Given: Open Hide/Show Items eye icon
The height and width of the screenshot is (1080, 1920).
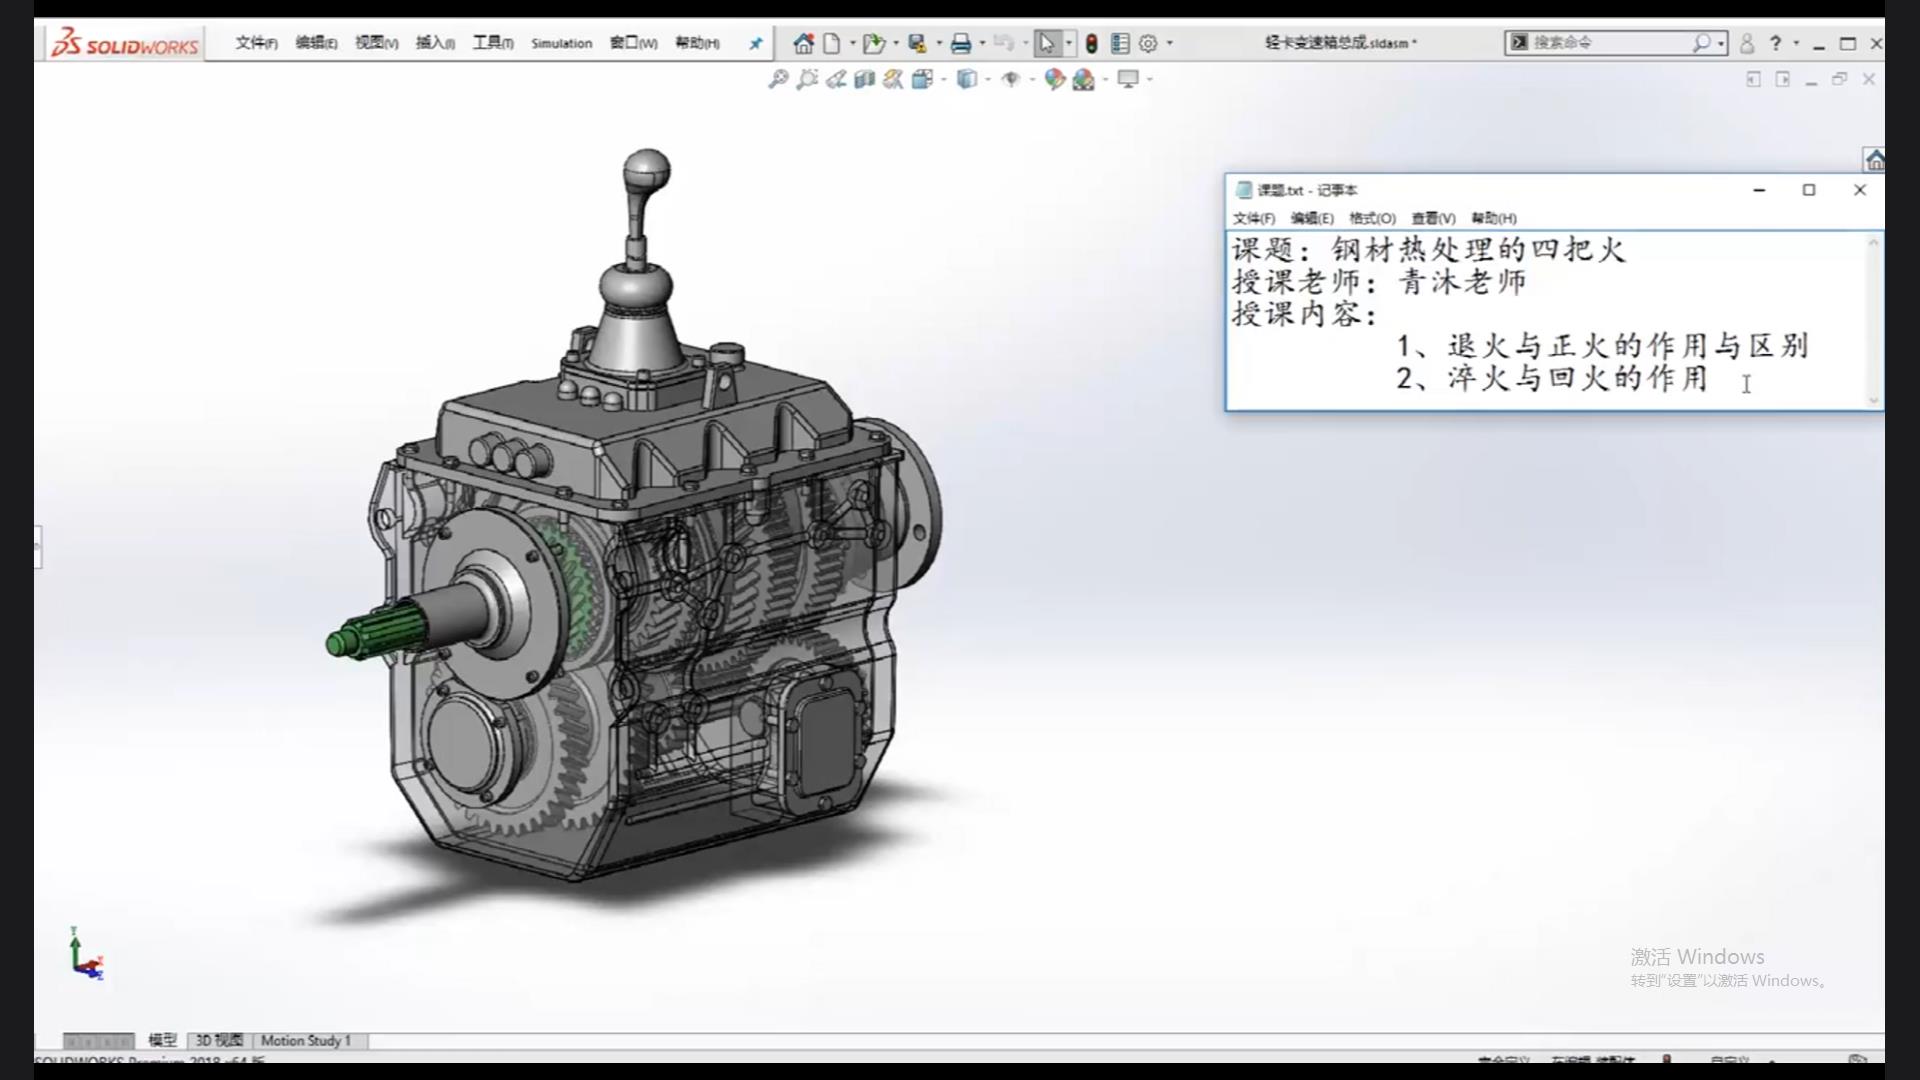Looking at the screenshot, I should coord(1011,79).
